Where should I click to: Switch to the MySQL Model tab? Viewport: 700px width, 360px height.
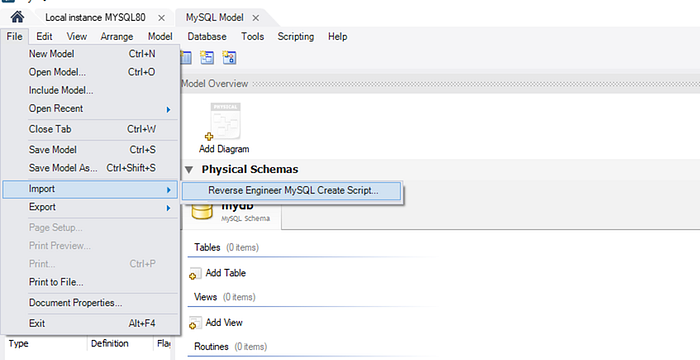(215, 17)
